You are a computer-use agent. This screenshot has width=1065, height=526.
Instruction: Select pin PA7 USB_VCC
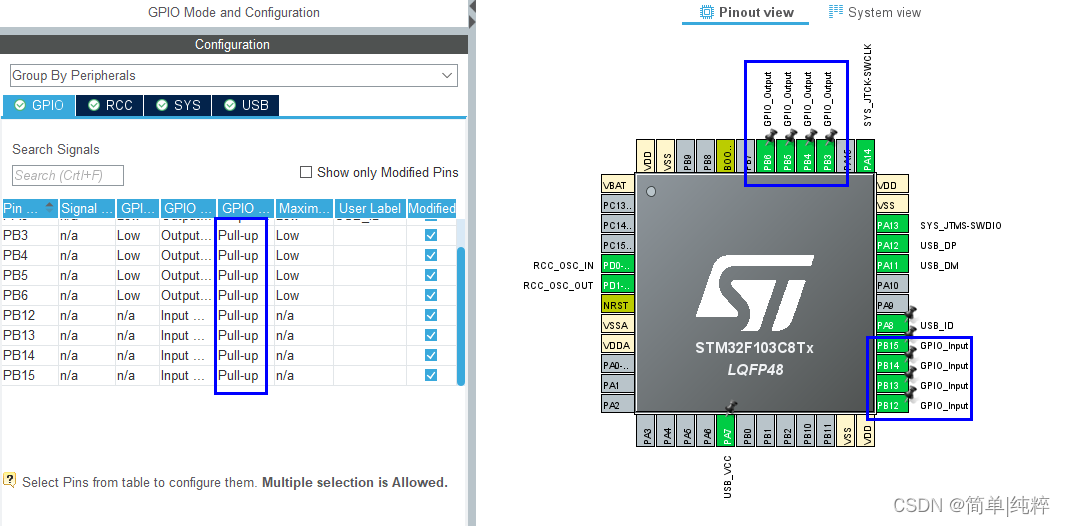(725, 431)
